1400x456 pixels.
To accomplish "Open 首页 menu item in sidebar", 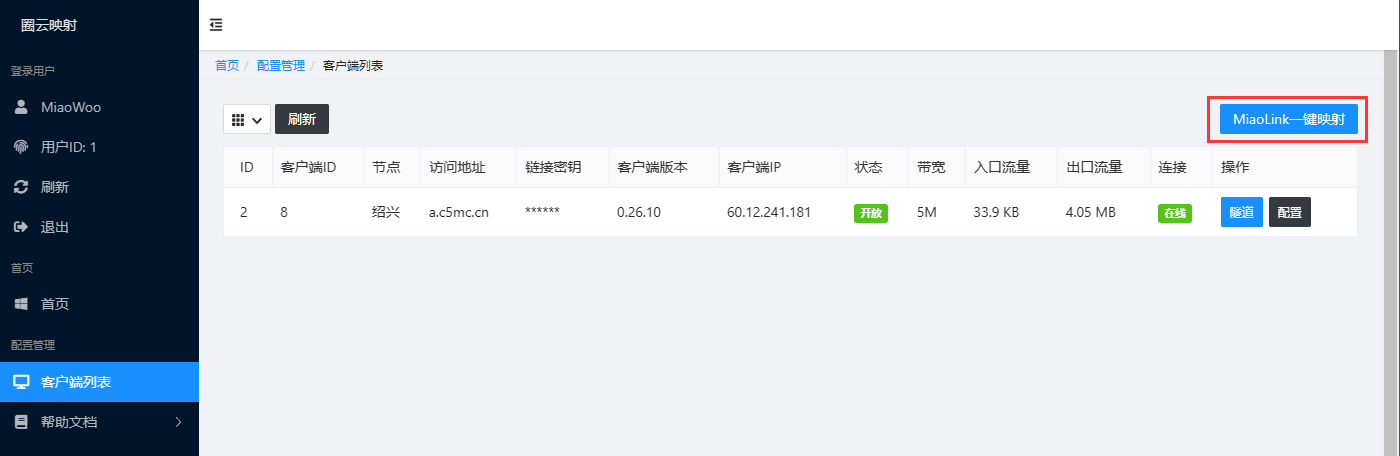I will (100, 304).
